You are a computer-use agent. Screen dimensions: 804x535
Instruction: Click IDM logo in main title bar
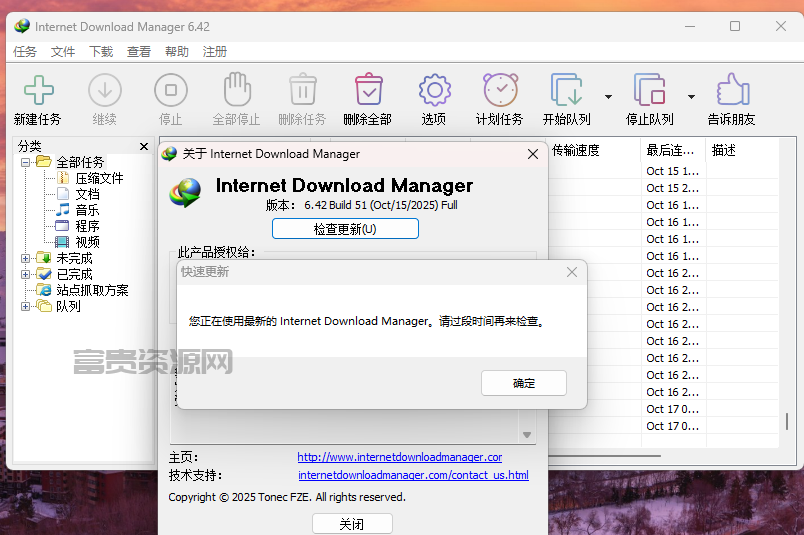tap(22, 26)
